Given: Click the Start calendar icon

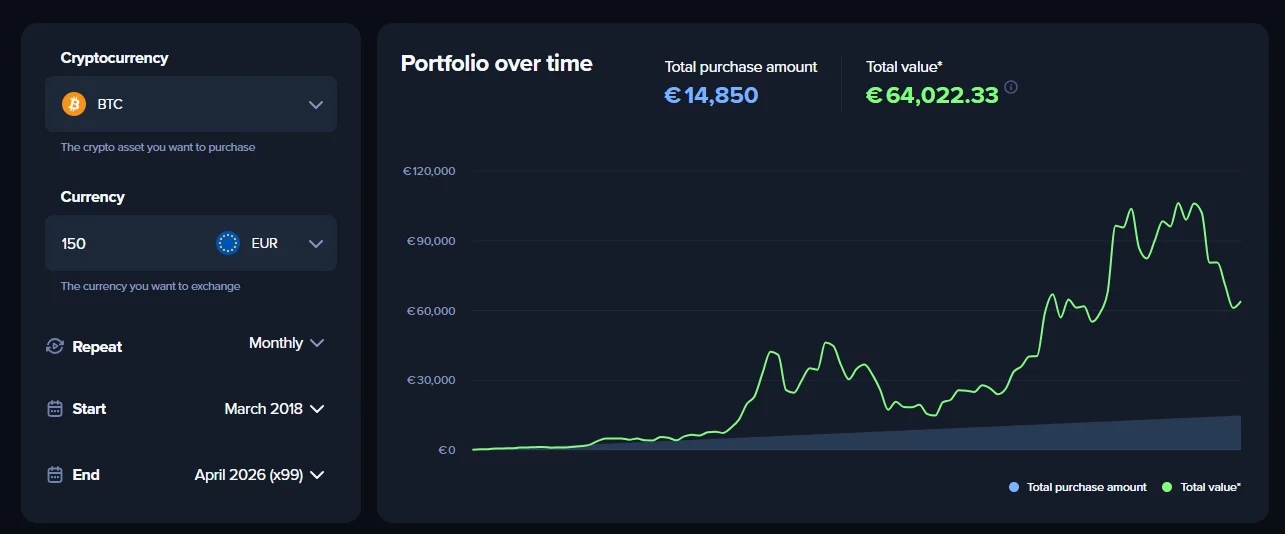Looking at the screenshot, I should [55, 408].
